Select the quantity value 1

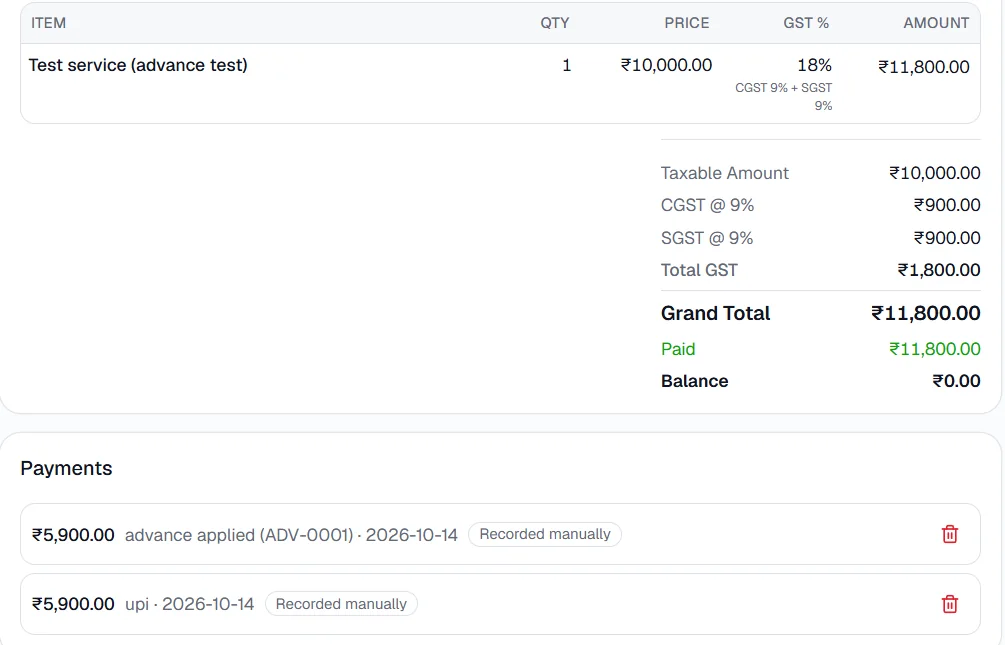(567, 65)
